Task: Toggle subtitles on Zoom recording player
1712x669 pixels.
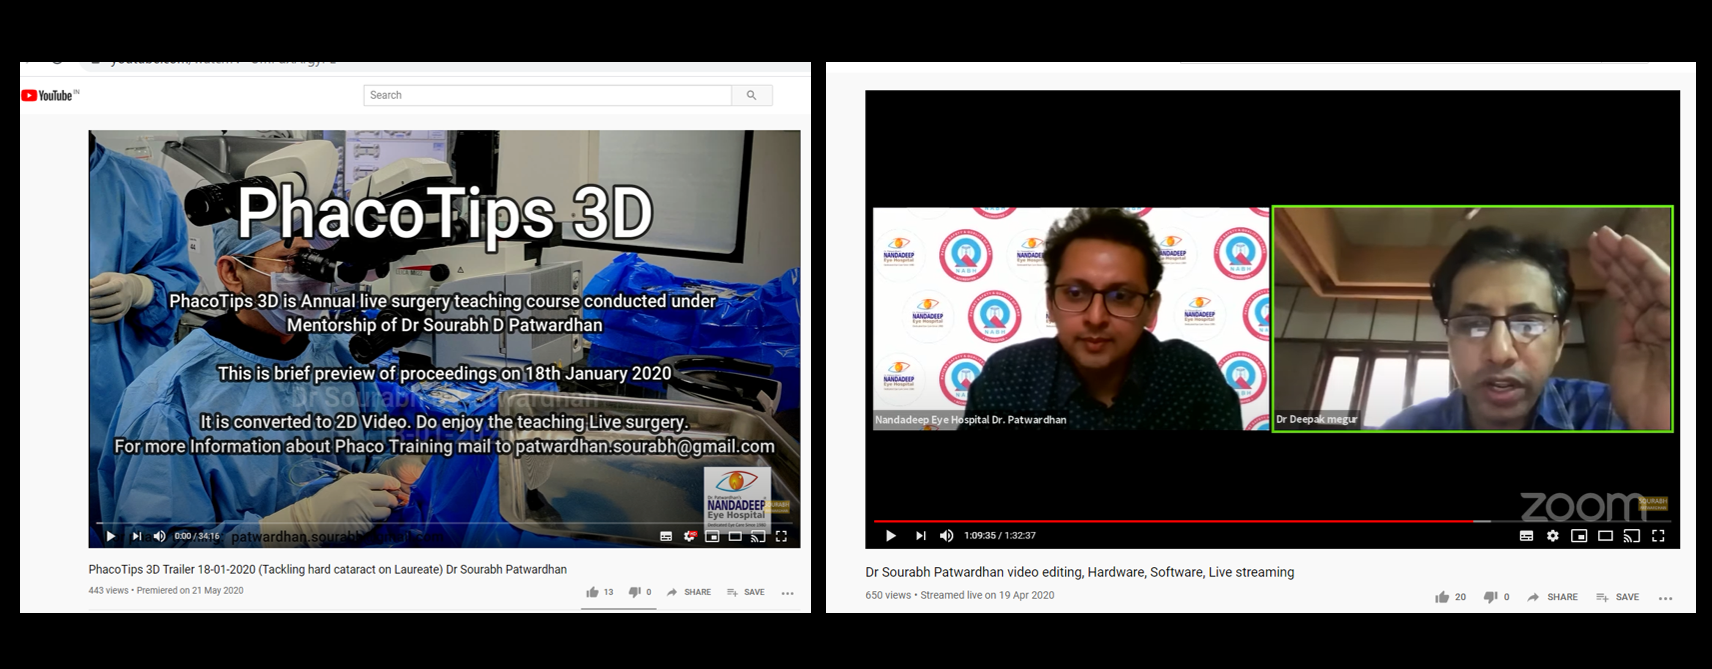Action: pos(1526,536)
